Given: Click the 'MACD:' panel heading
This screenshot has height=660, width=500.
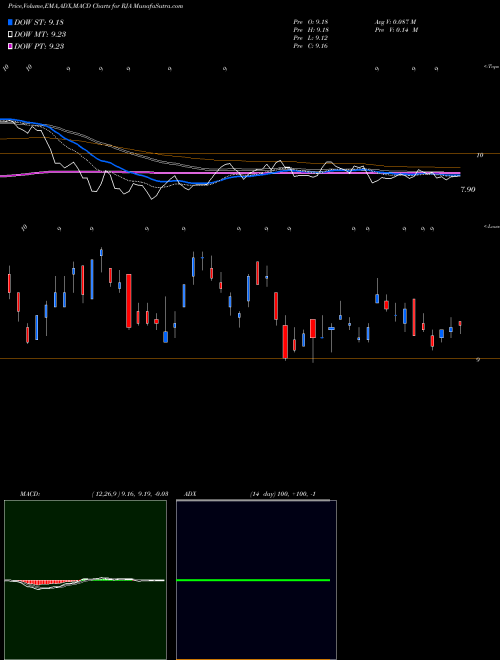Looking at the screenshot, I should tap(30, 494).
